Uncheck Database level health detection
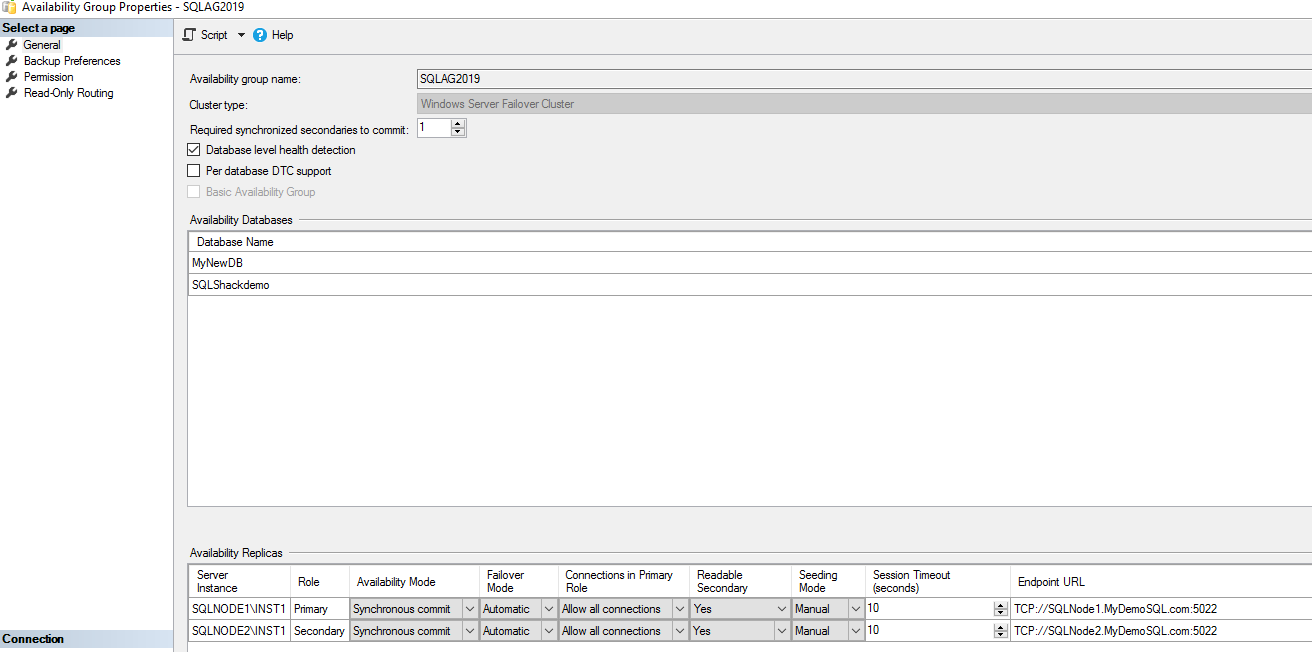This screenshot has height=652, width=1312. point(194,150)
